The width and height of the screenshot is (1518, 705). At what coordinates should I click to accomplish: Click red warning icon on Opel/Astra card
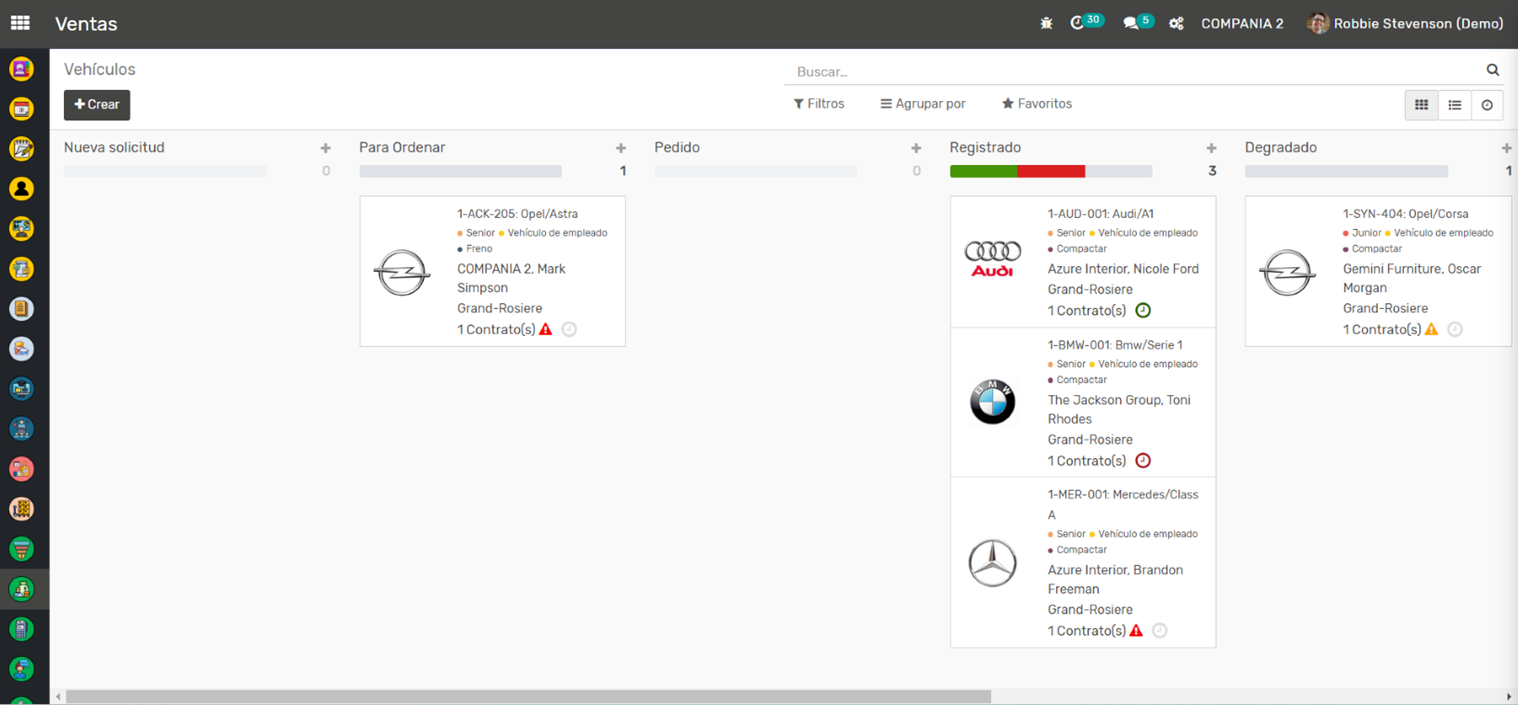click(x=546, y=329)
